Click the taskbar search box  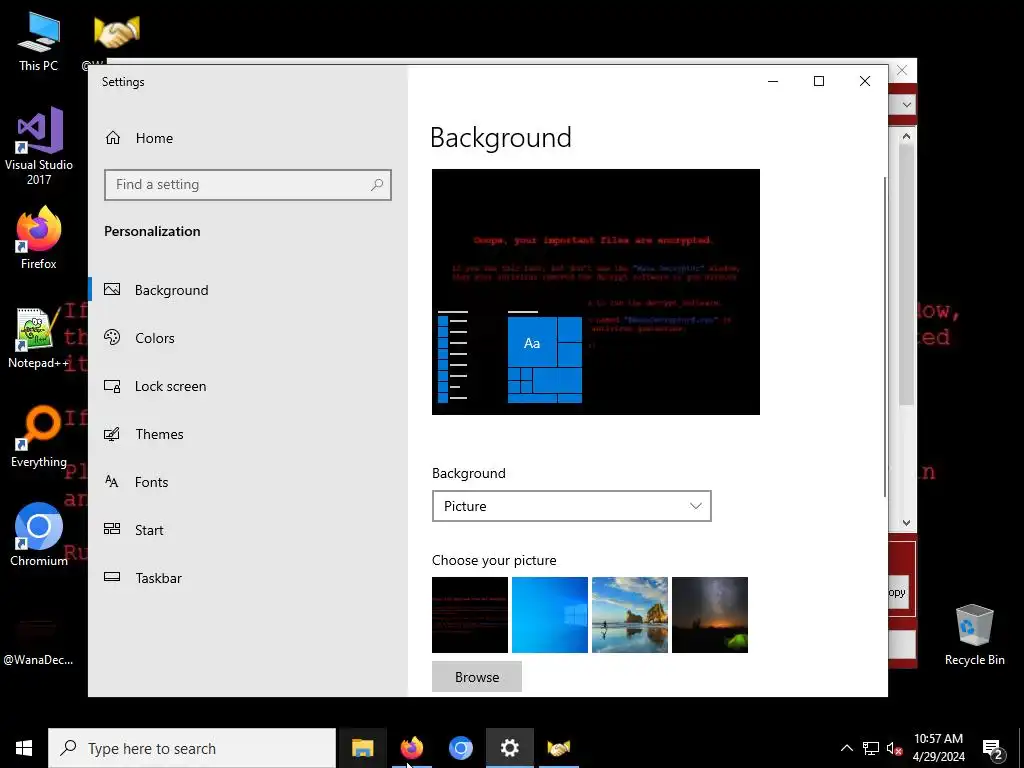coord(192,748)
